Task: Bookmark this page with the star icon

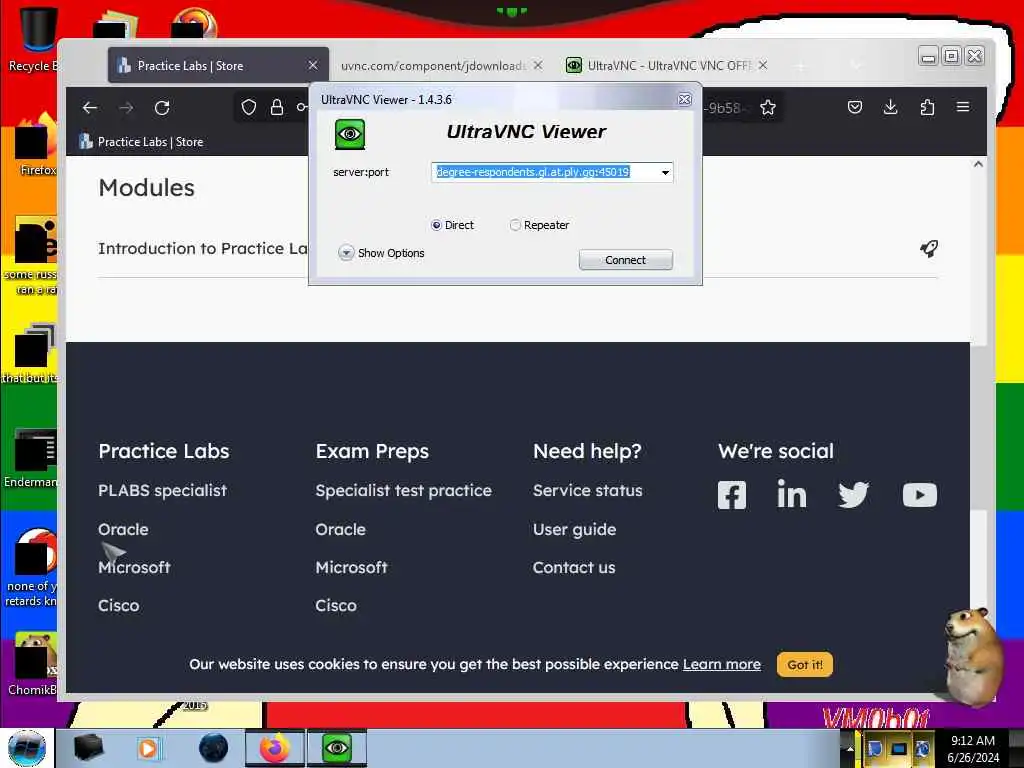Action: 768,107
